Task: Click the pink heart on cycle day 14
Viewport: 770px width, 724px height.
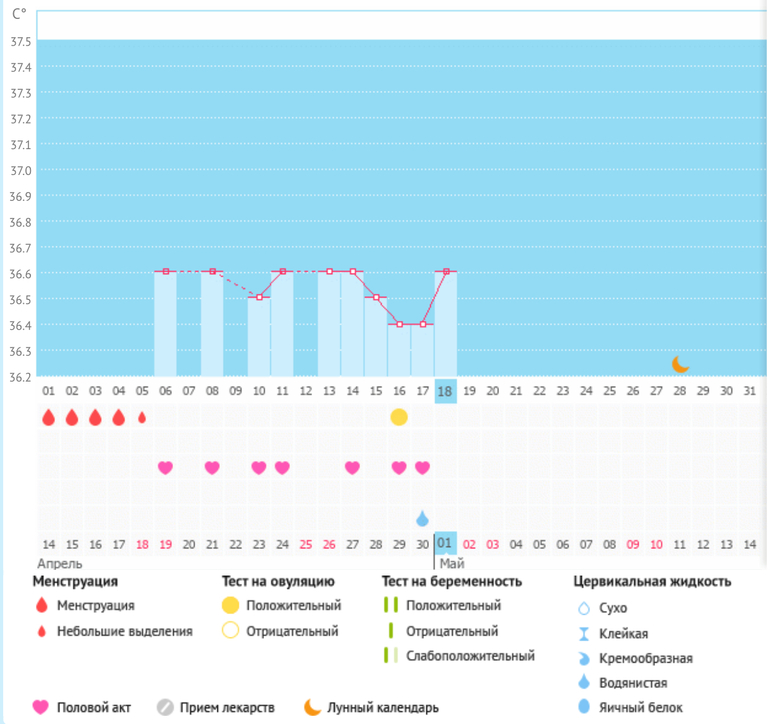Action: [352, 467]
